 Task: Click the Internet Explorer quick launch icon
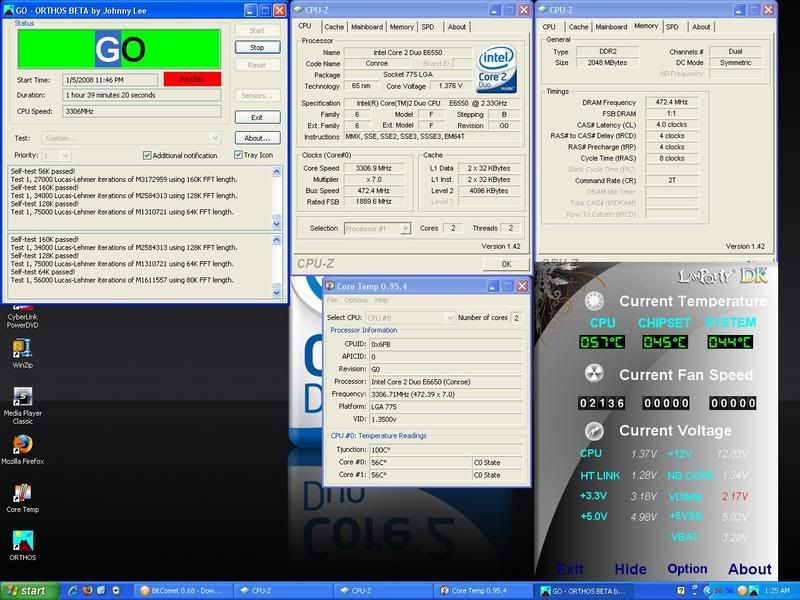73,590
